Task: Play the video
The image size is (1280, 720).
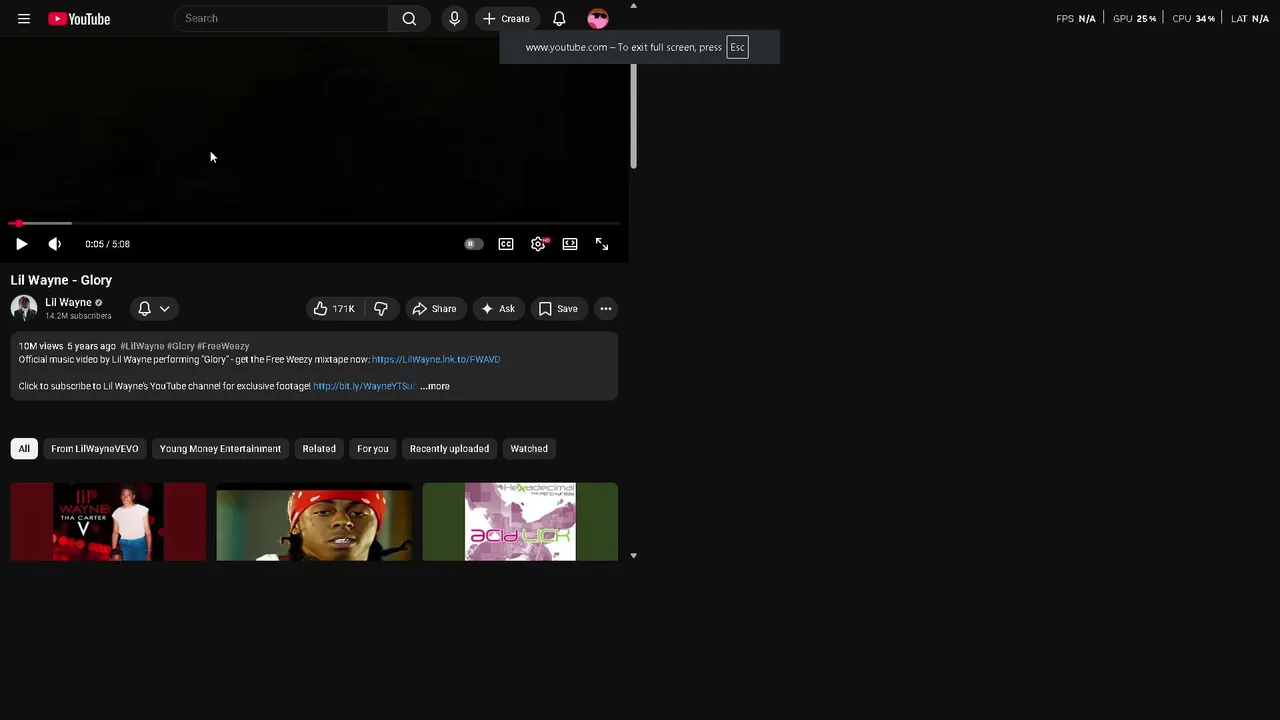Action: (21, 244)
